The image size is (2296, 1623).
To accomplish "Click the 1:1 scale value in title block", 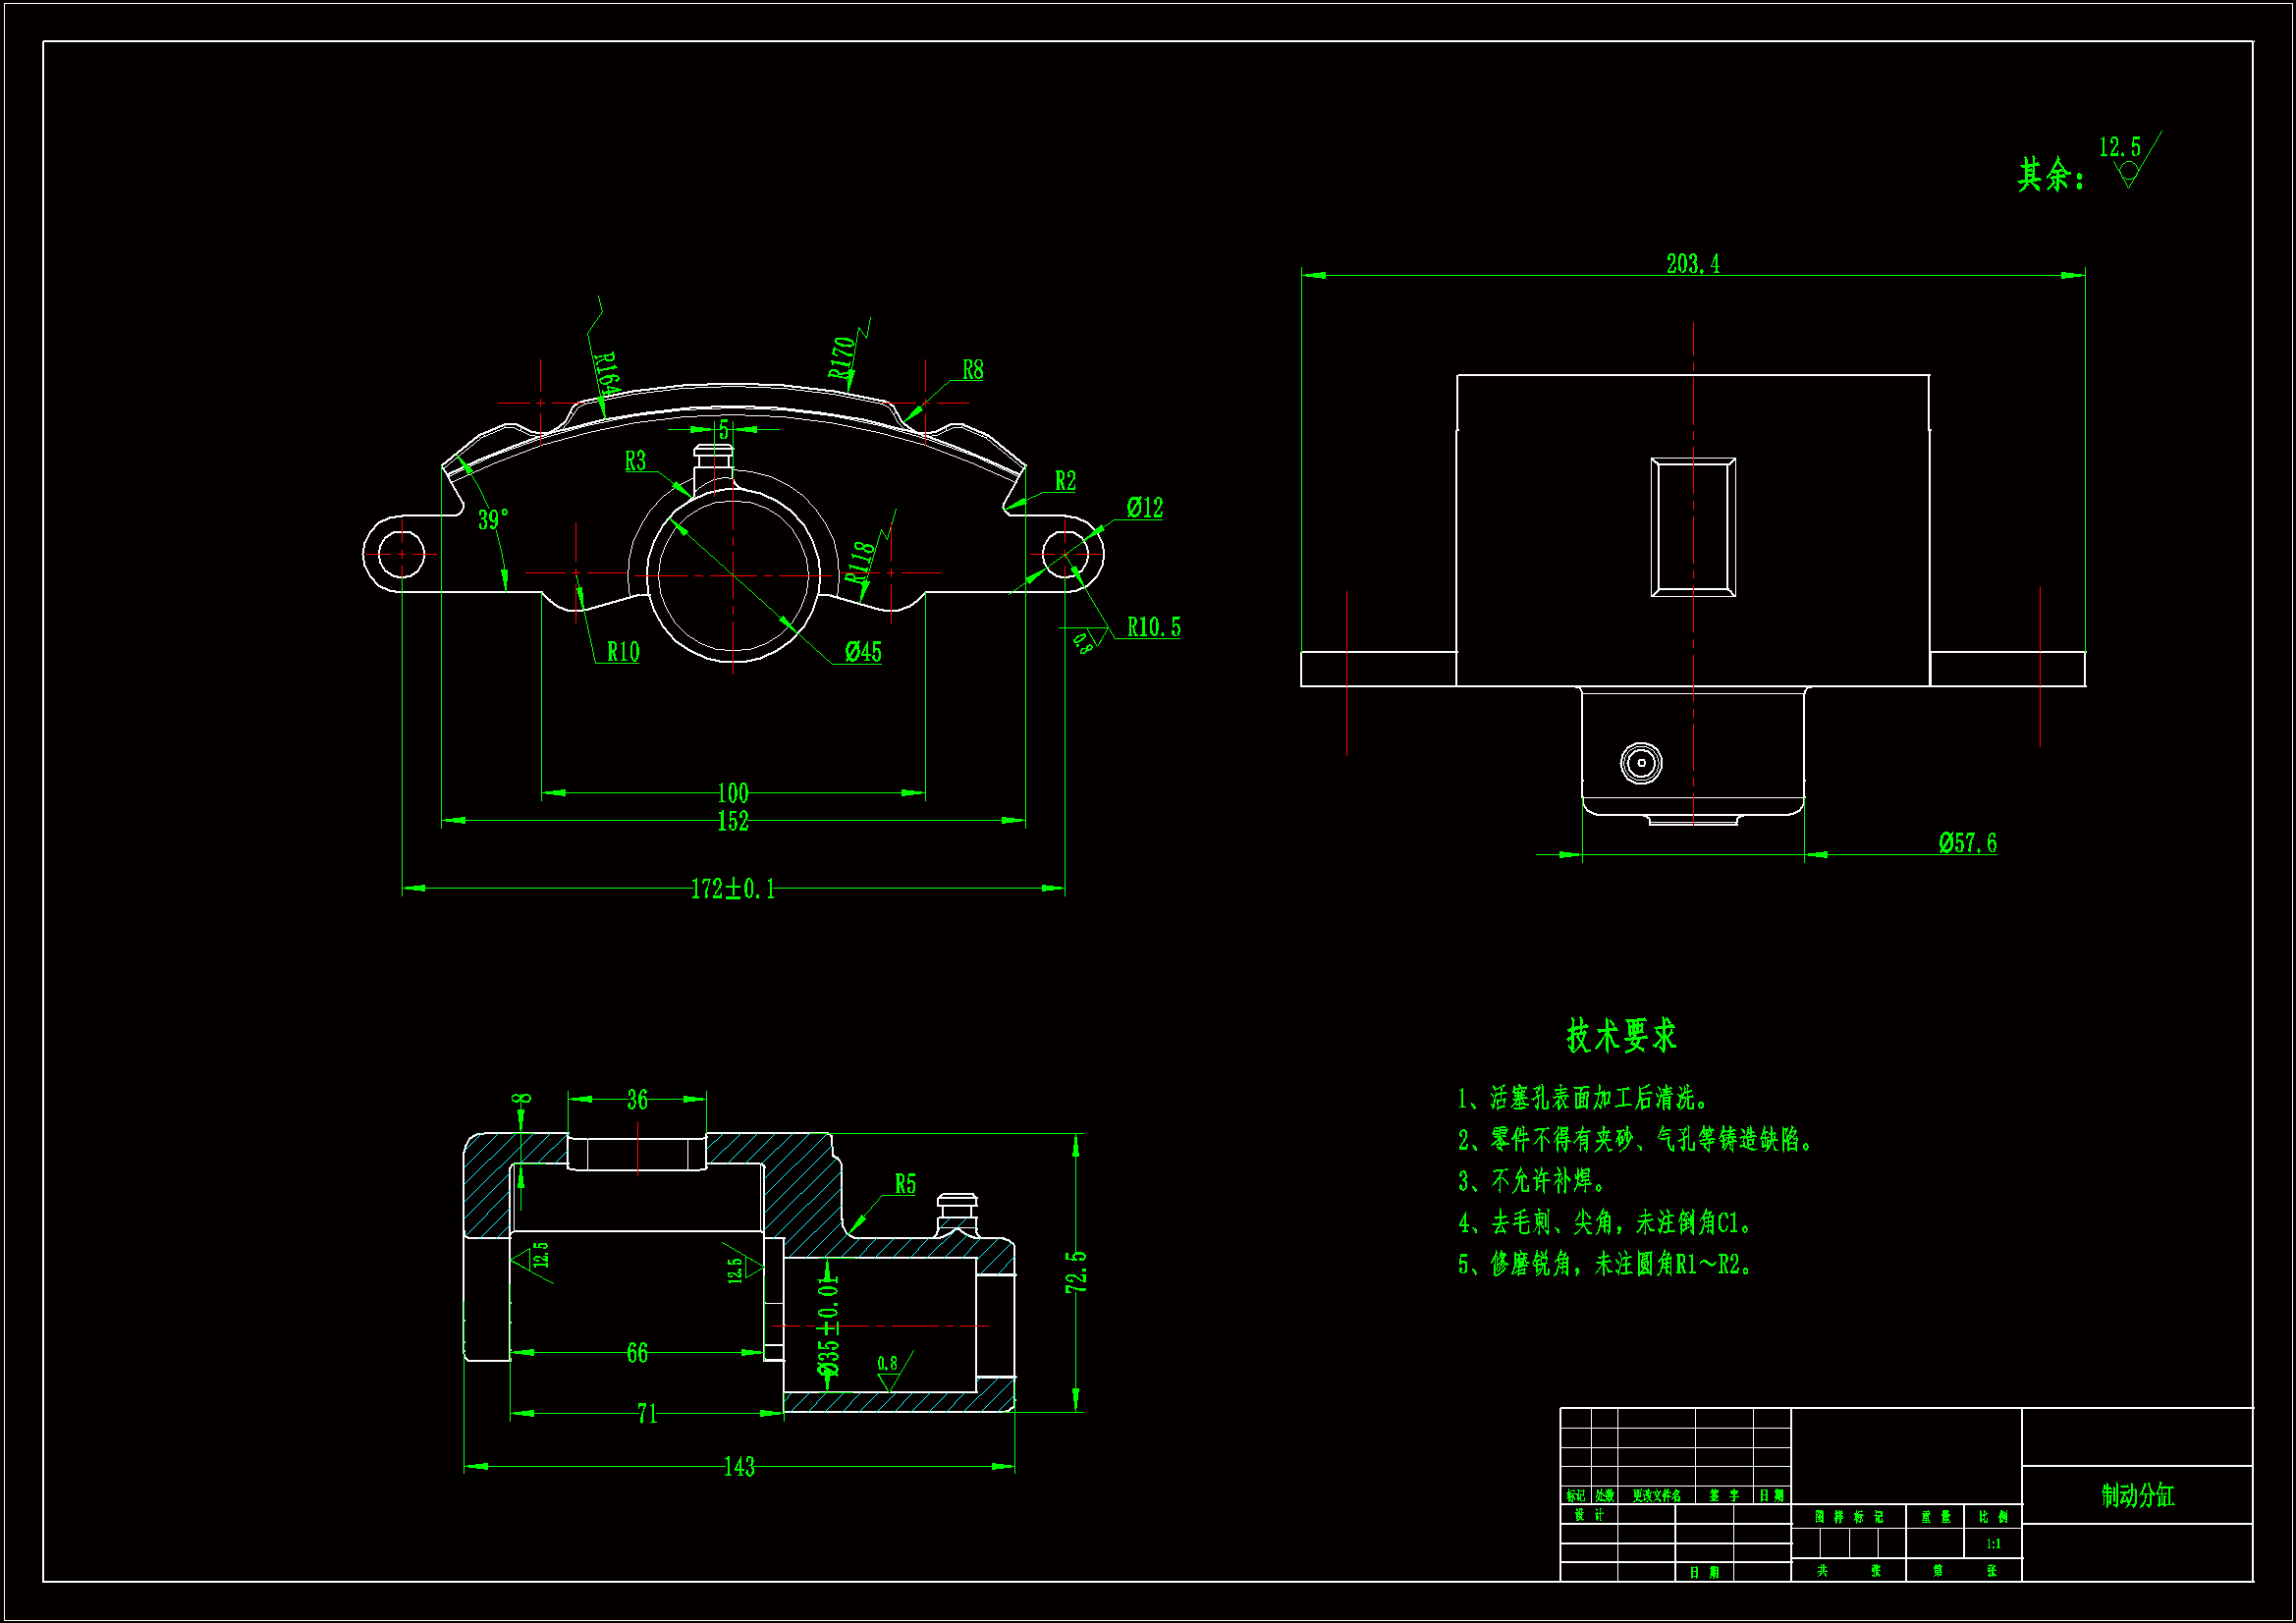I will (1993, 1544).
